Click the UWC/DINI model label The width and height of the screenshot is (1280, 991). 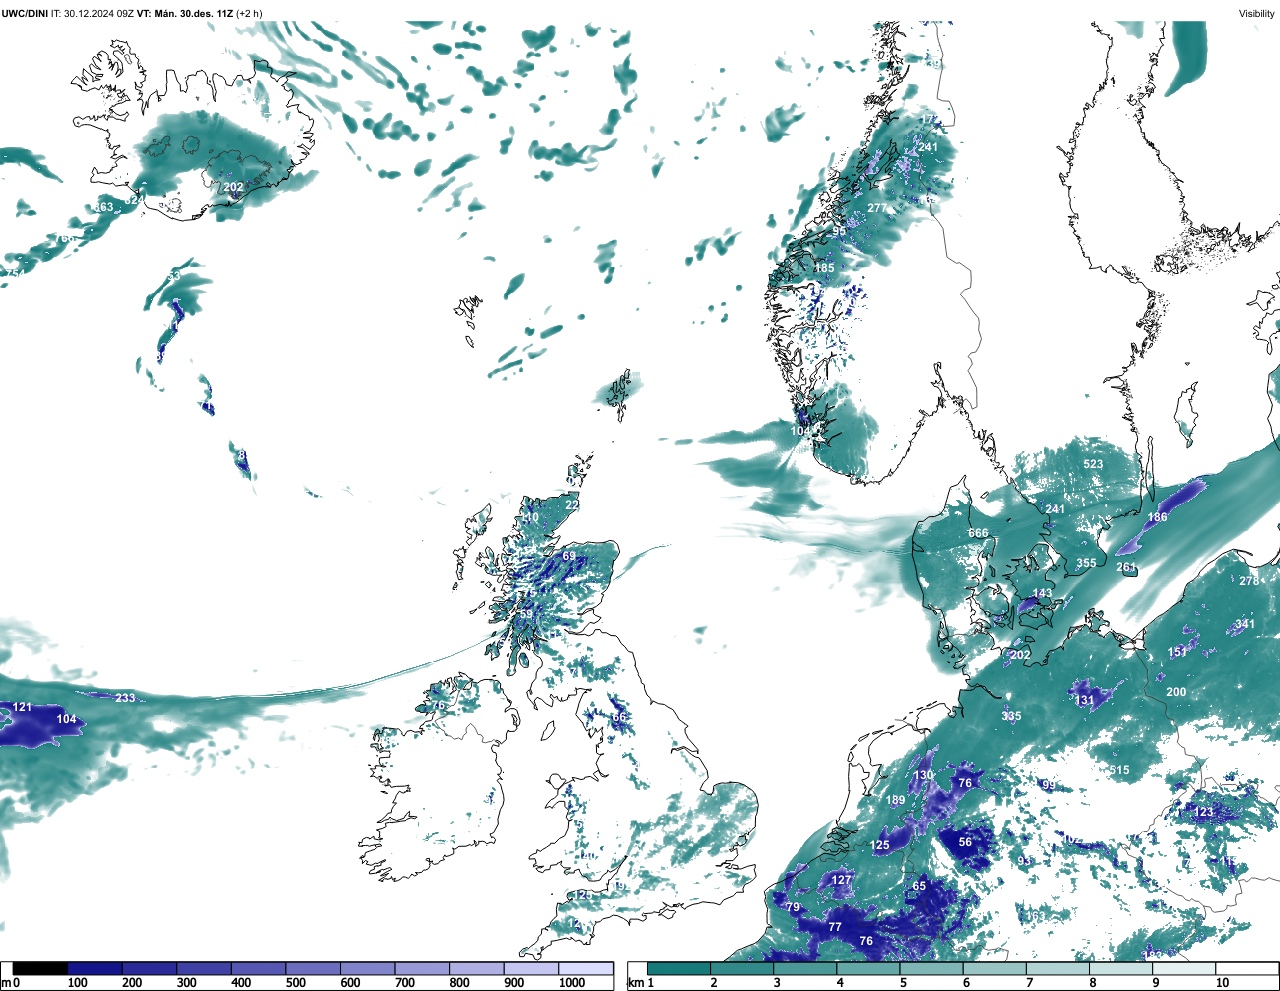click(x=24, y=13)
